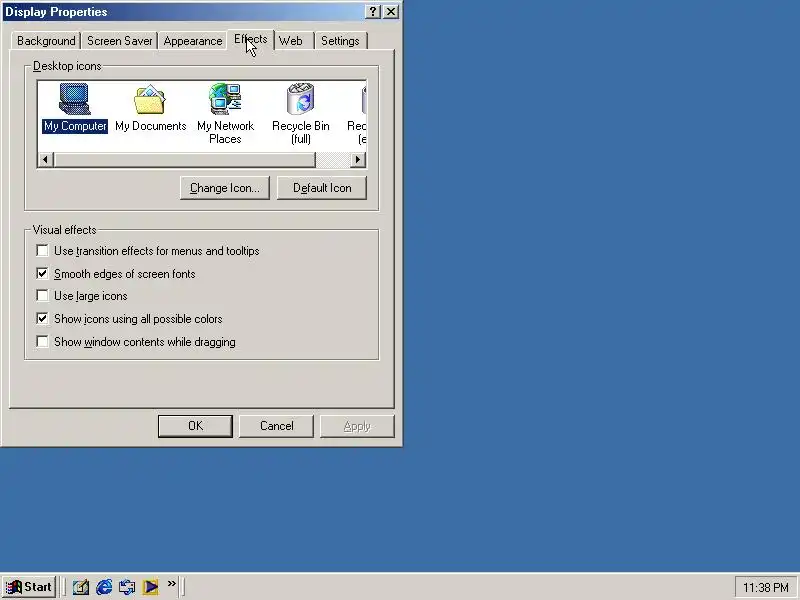
Task: Click the taskbar clock showing 11:38 PM
Action: tap(765, 588)
